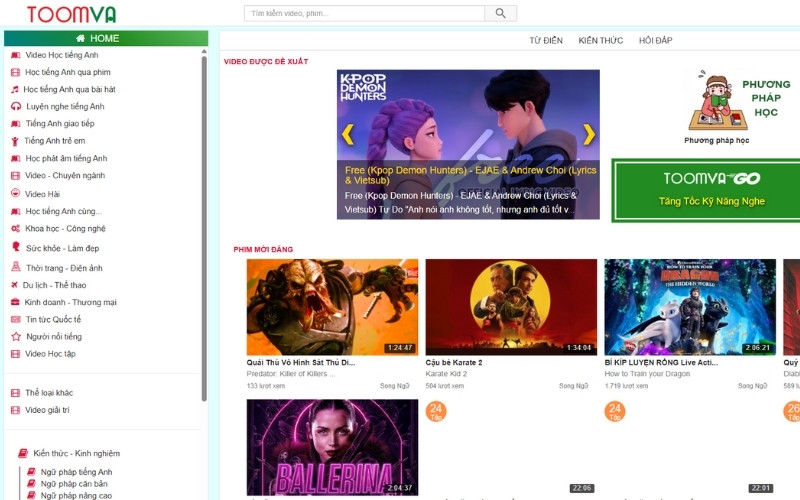Image resolution: width=800 pixels, height=500 pixels.
Task: Focus the video search input field
Action: pyautogui.click(x=364, y=13)
